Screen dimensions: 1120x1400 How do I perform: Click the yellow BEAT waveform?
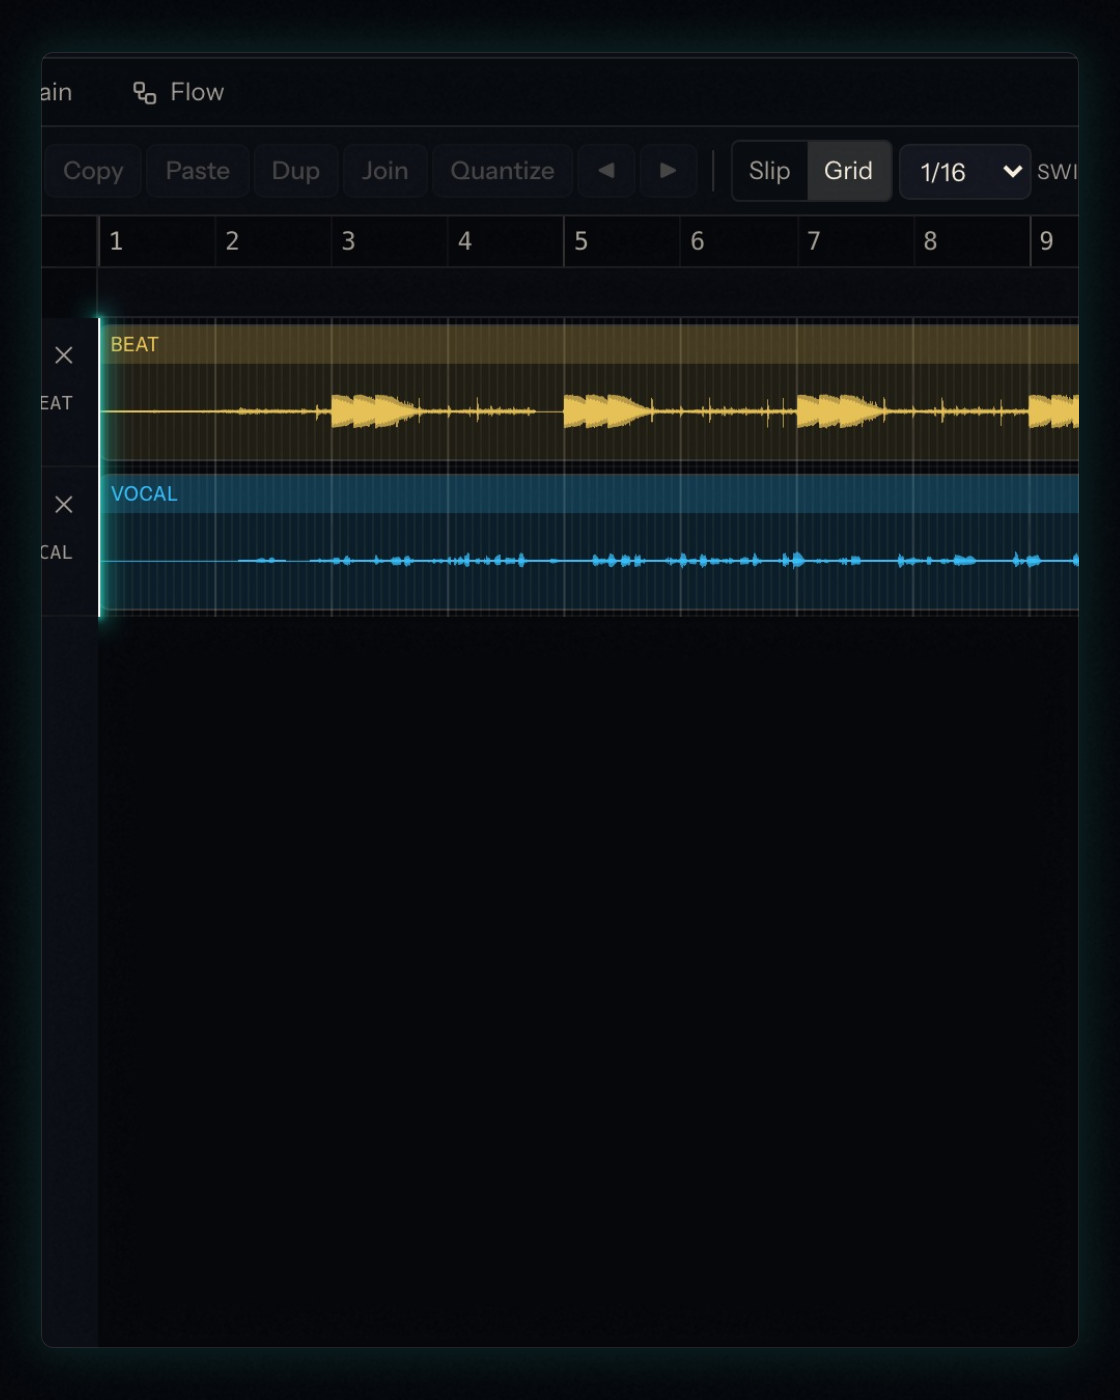pyautogui.click(x=590, y=411)
